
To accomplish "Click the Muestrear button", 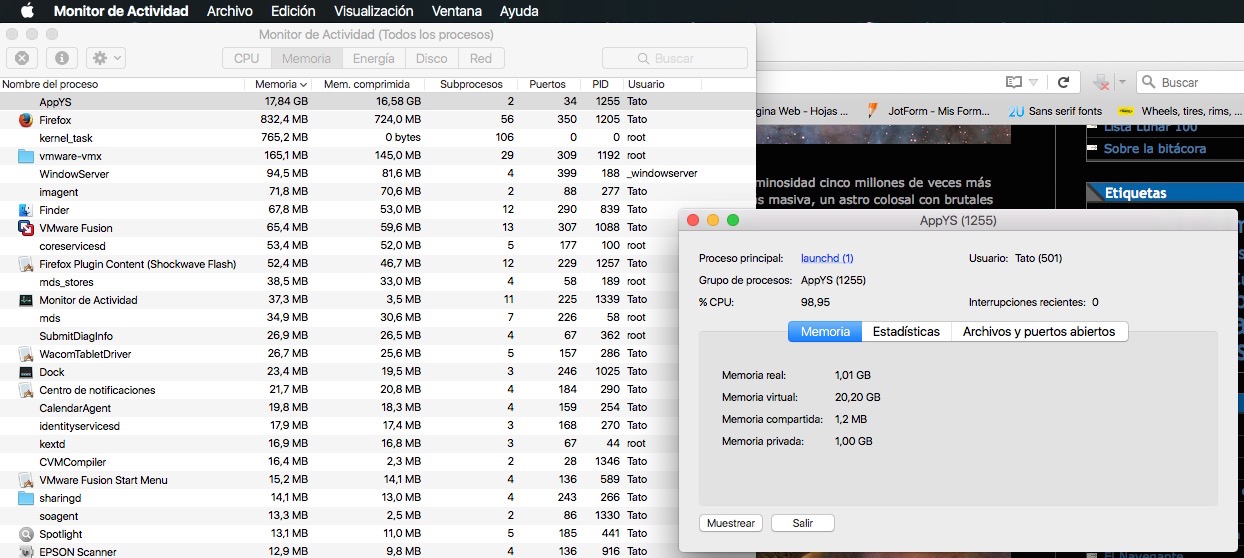I will point(732,523).
